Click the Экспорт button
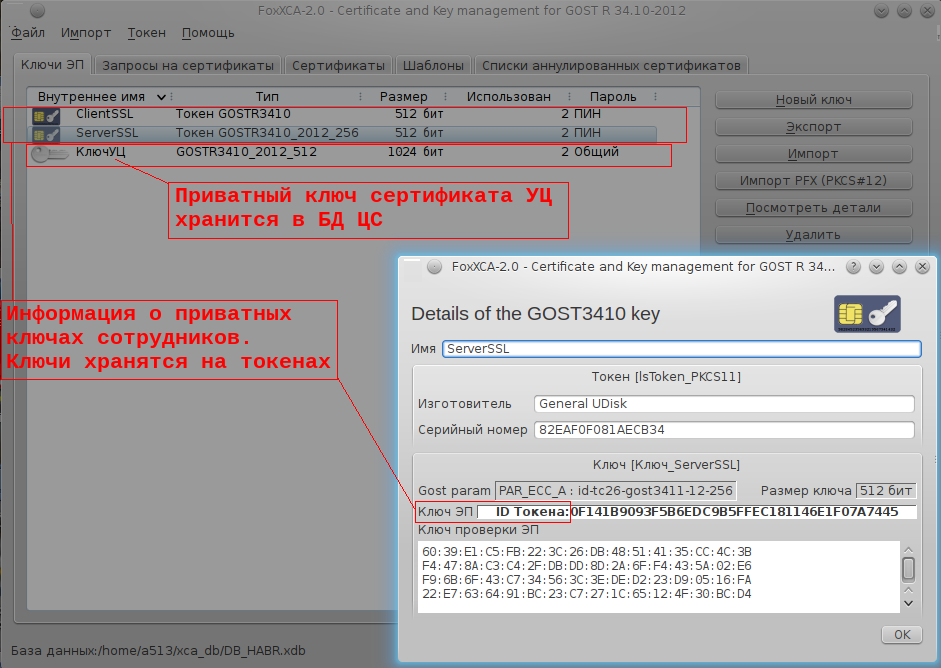 pos(814,127)
